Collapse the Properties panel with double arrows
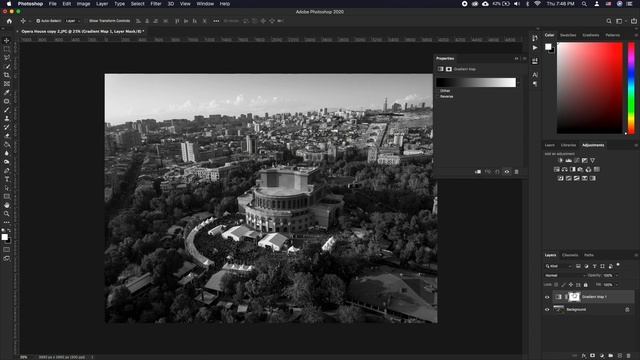Screen dimensions: 640x360 coord(516,59)
